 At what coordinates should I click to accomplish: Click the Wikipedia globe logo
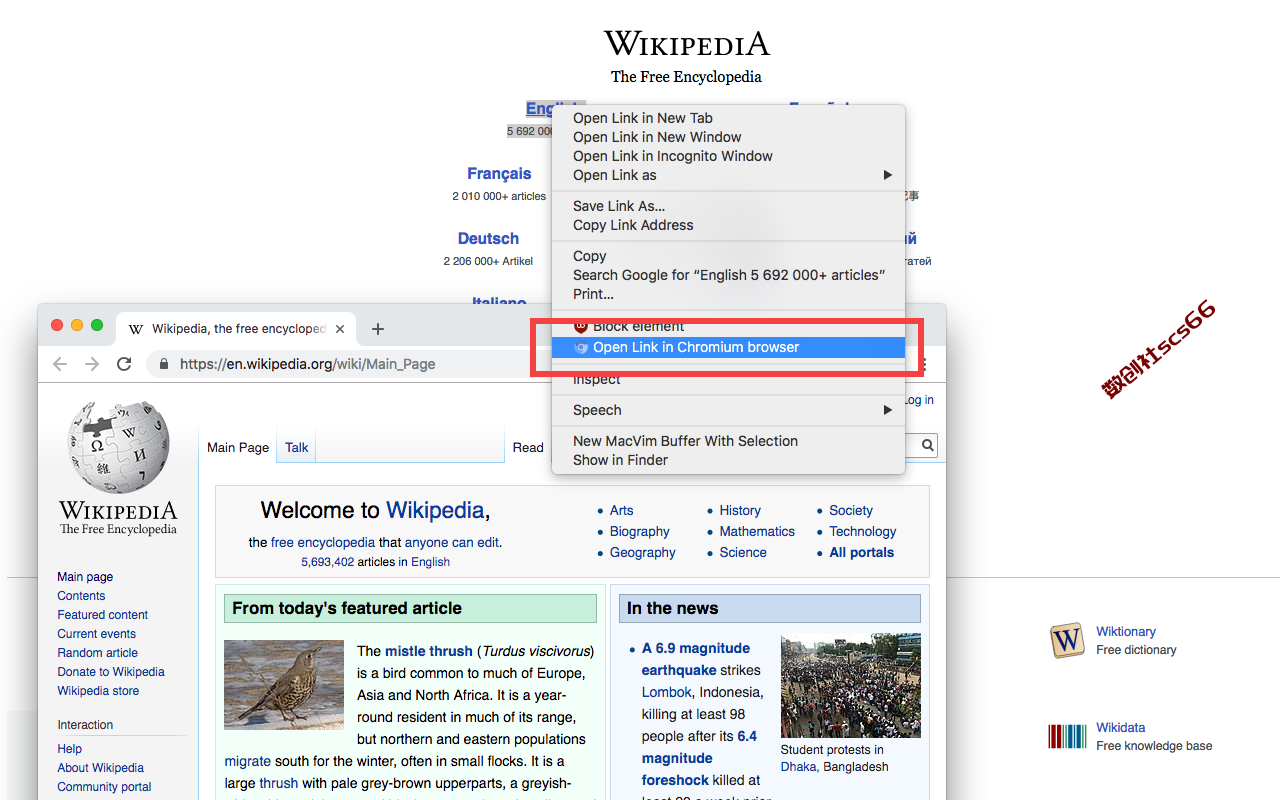(x=118, y=447)
